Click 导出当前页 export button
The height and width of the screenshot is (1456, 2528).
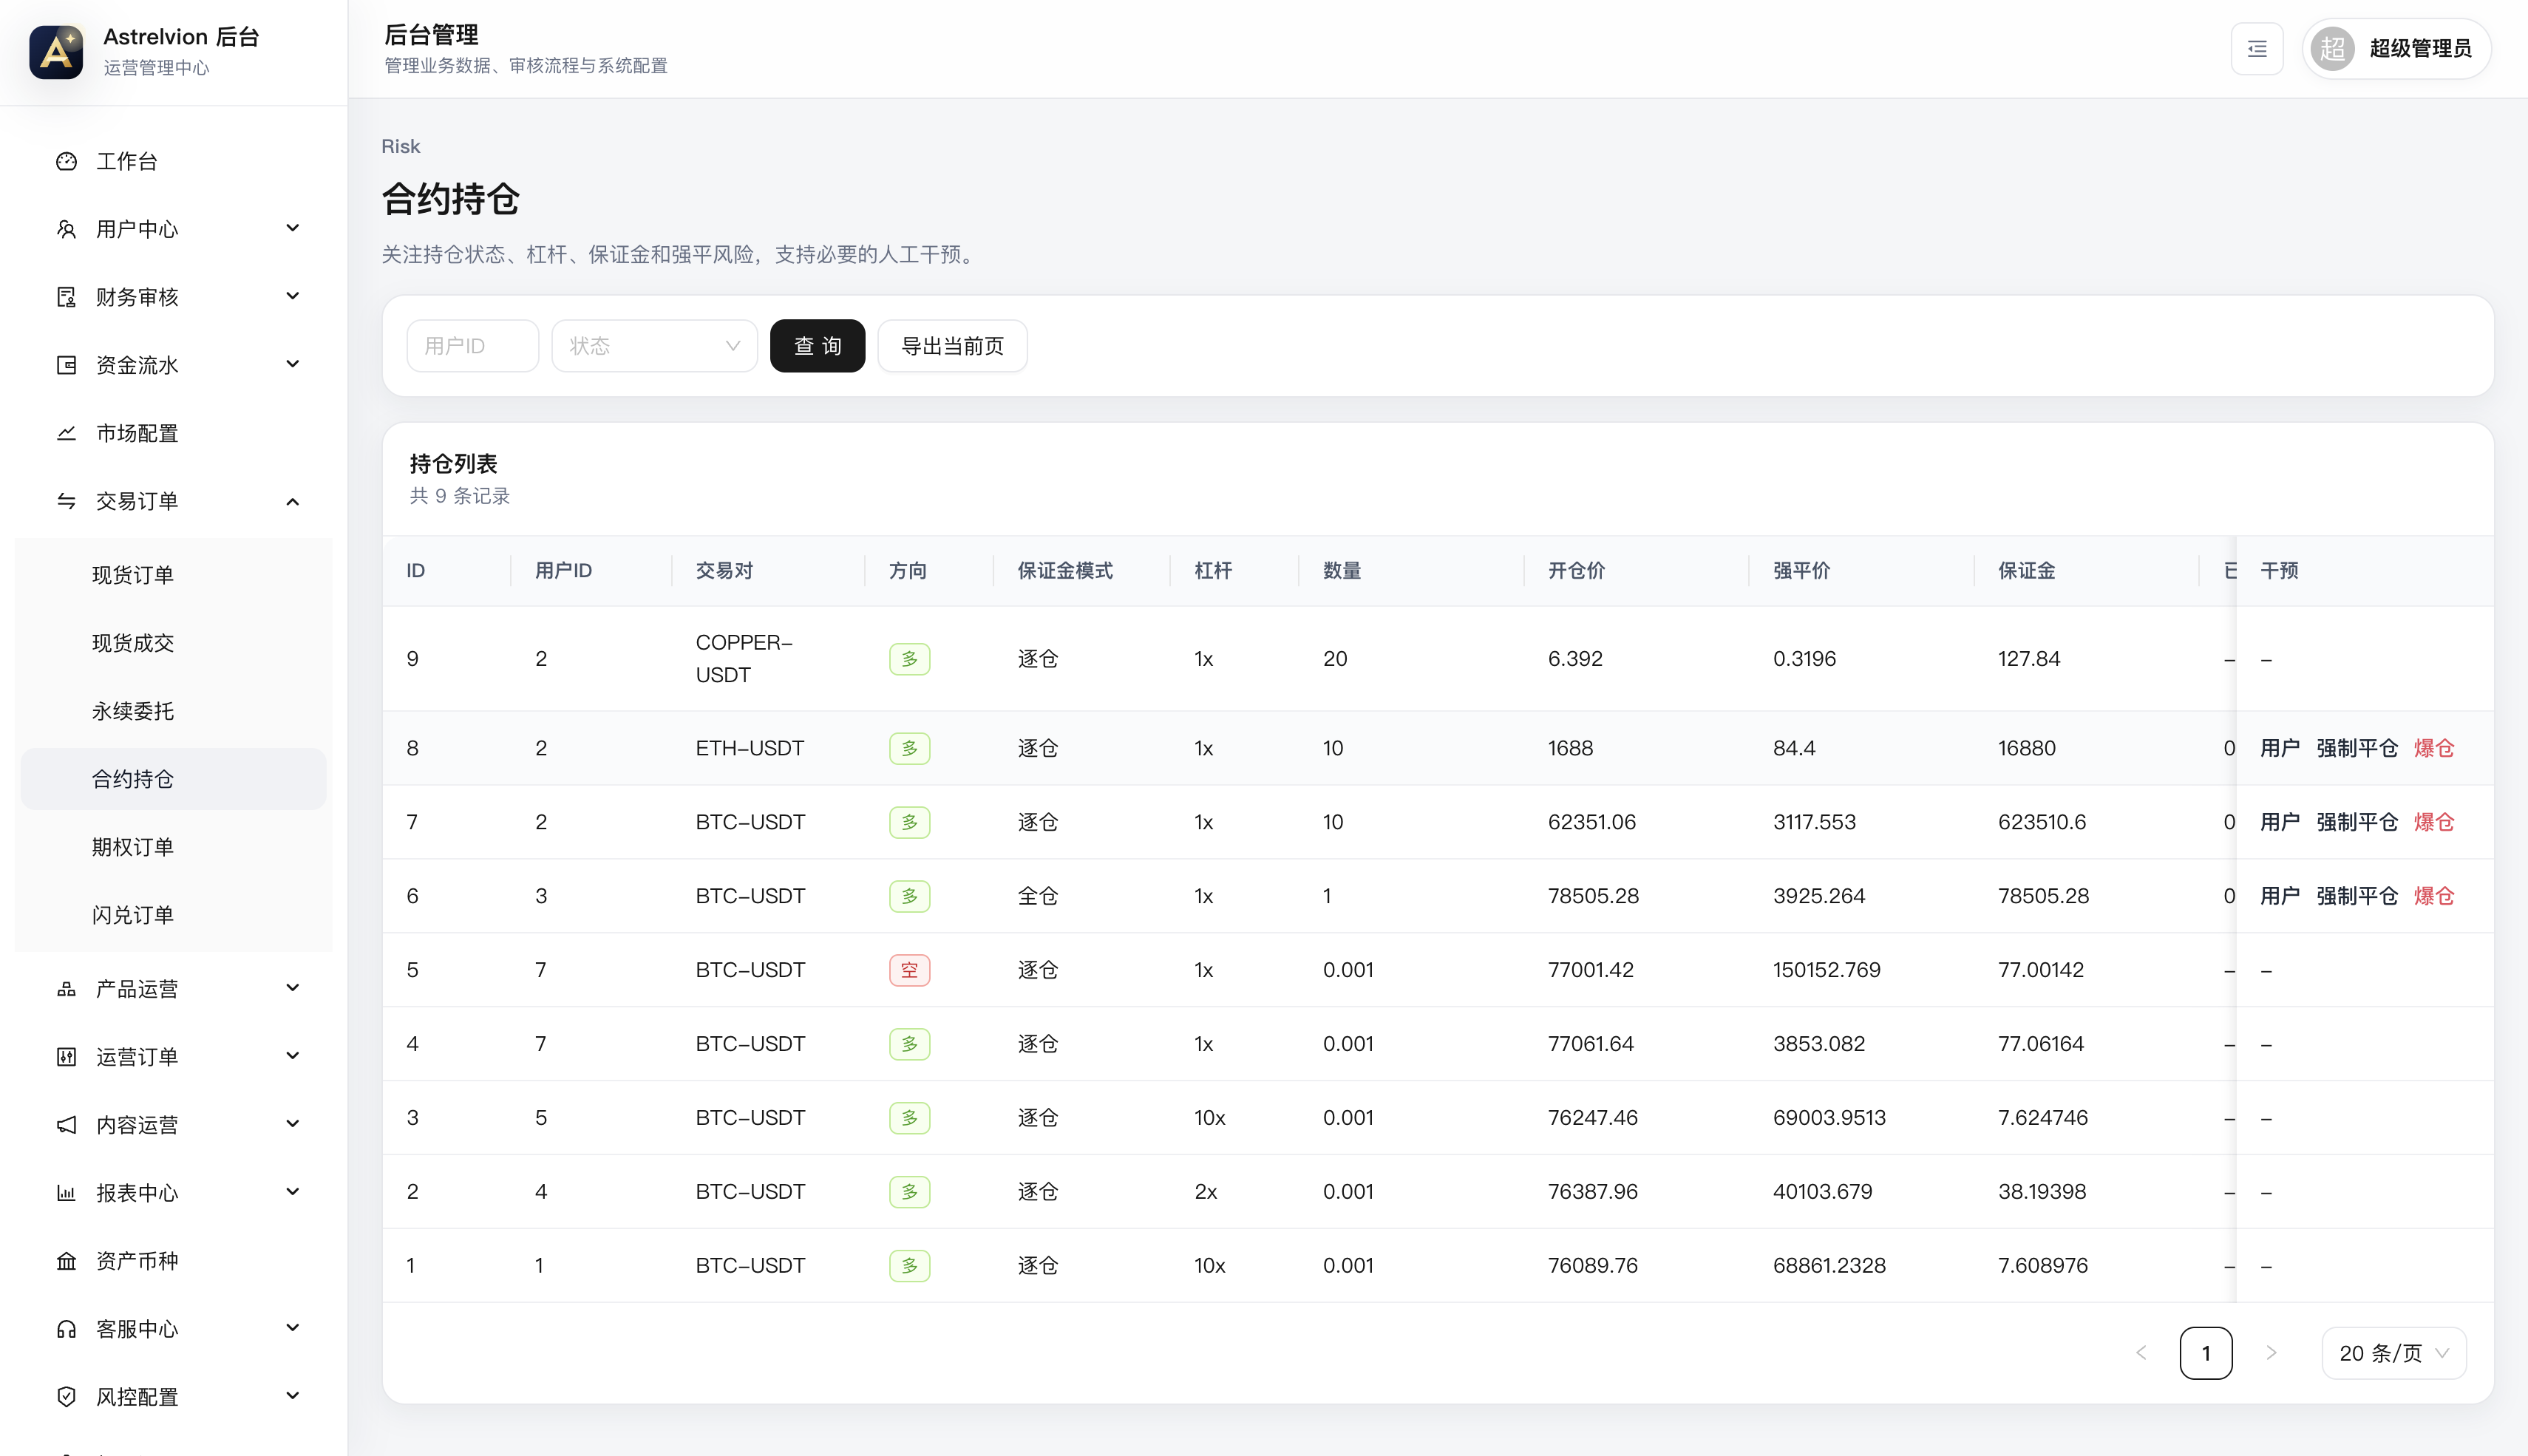(952, 346)
